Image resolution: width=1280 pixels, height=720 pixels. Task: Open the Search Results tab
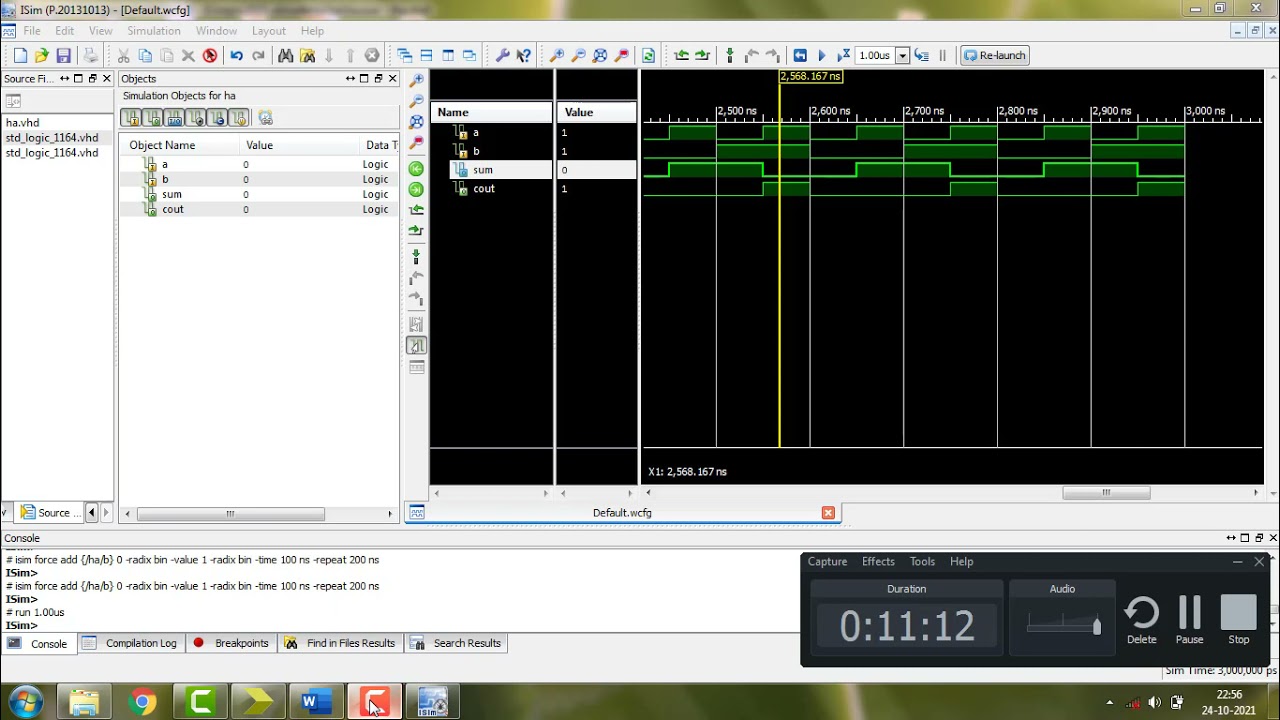coord(456,643)
